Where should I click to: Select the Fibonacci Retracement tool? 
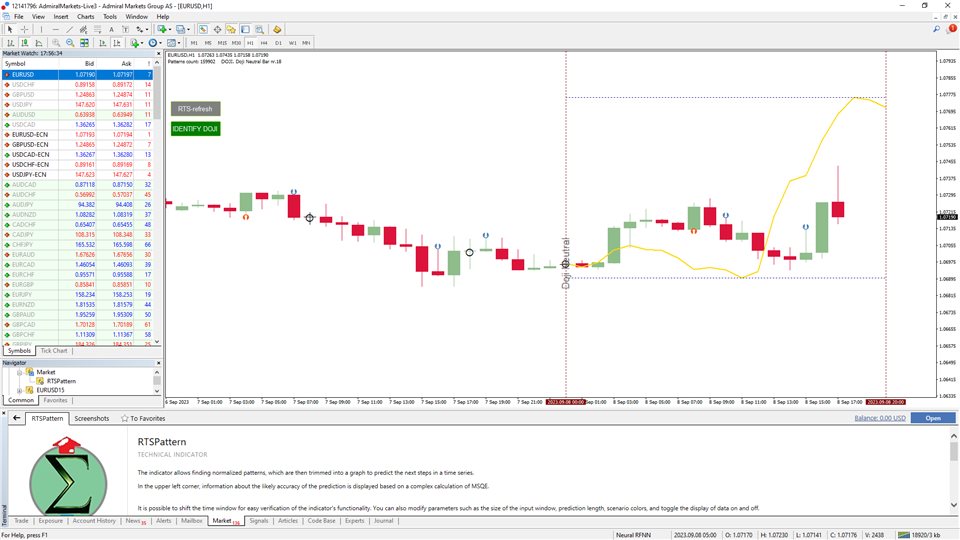(97, 29)
